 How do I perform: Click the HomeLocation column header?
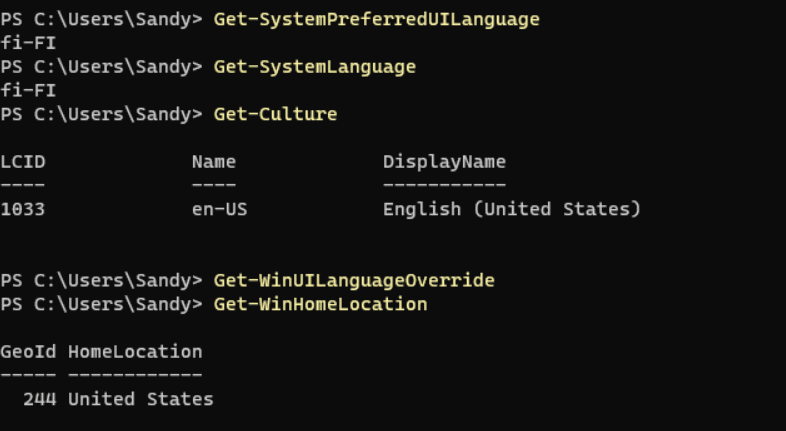[135, 352]
